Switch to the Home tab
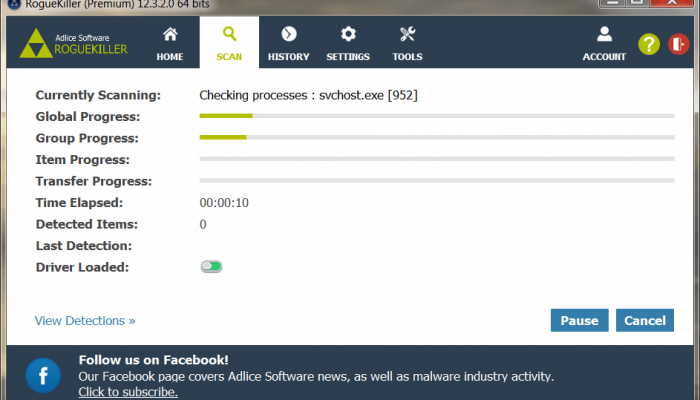The image size is (700, 400). [170, 44]
